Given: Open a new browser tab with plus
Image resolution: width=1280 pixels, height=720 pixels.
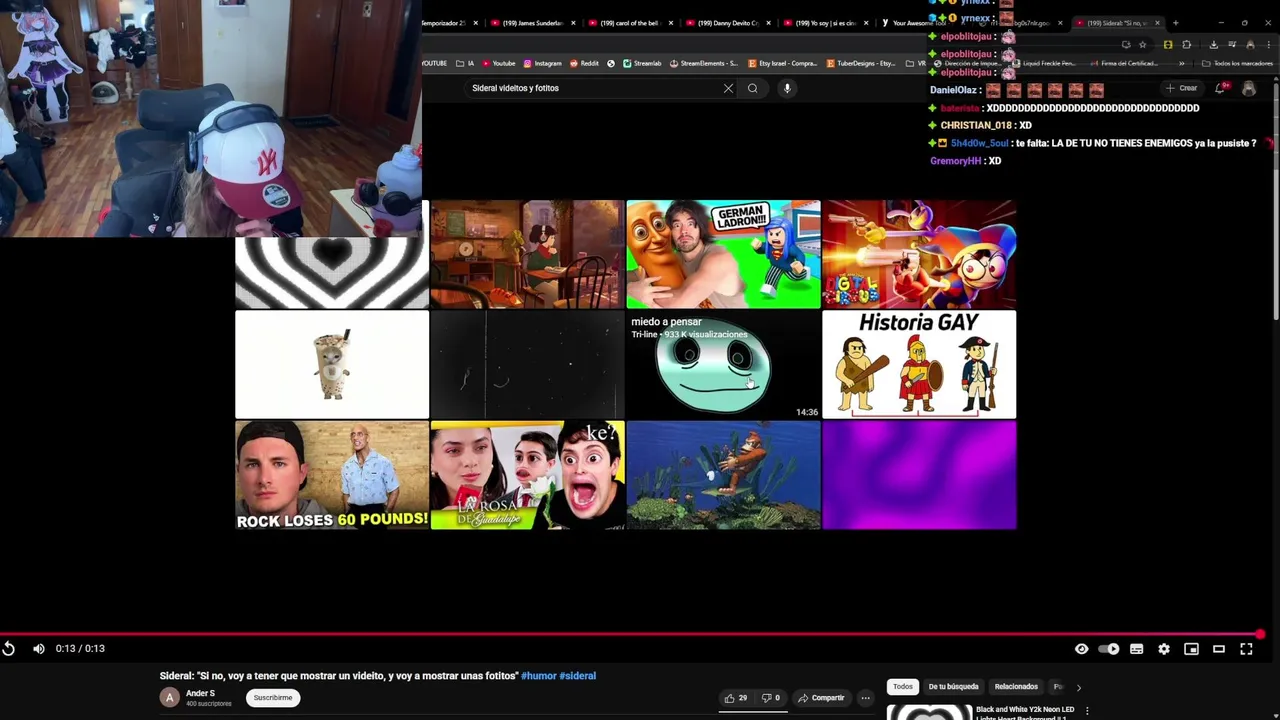Looking at the screenshot, I should pyautogui.click(x=1175, y=23).
